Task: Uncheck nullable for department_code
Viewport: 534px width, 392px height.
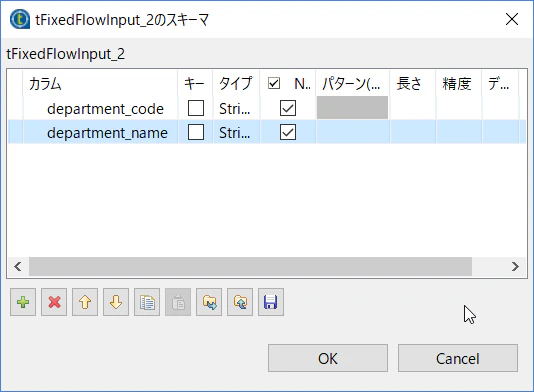Action: [288, 108]
